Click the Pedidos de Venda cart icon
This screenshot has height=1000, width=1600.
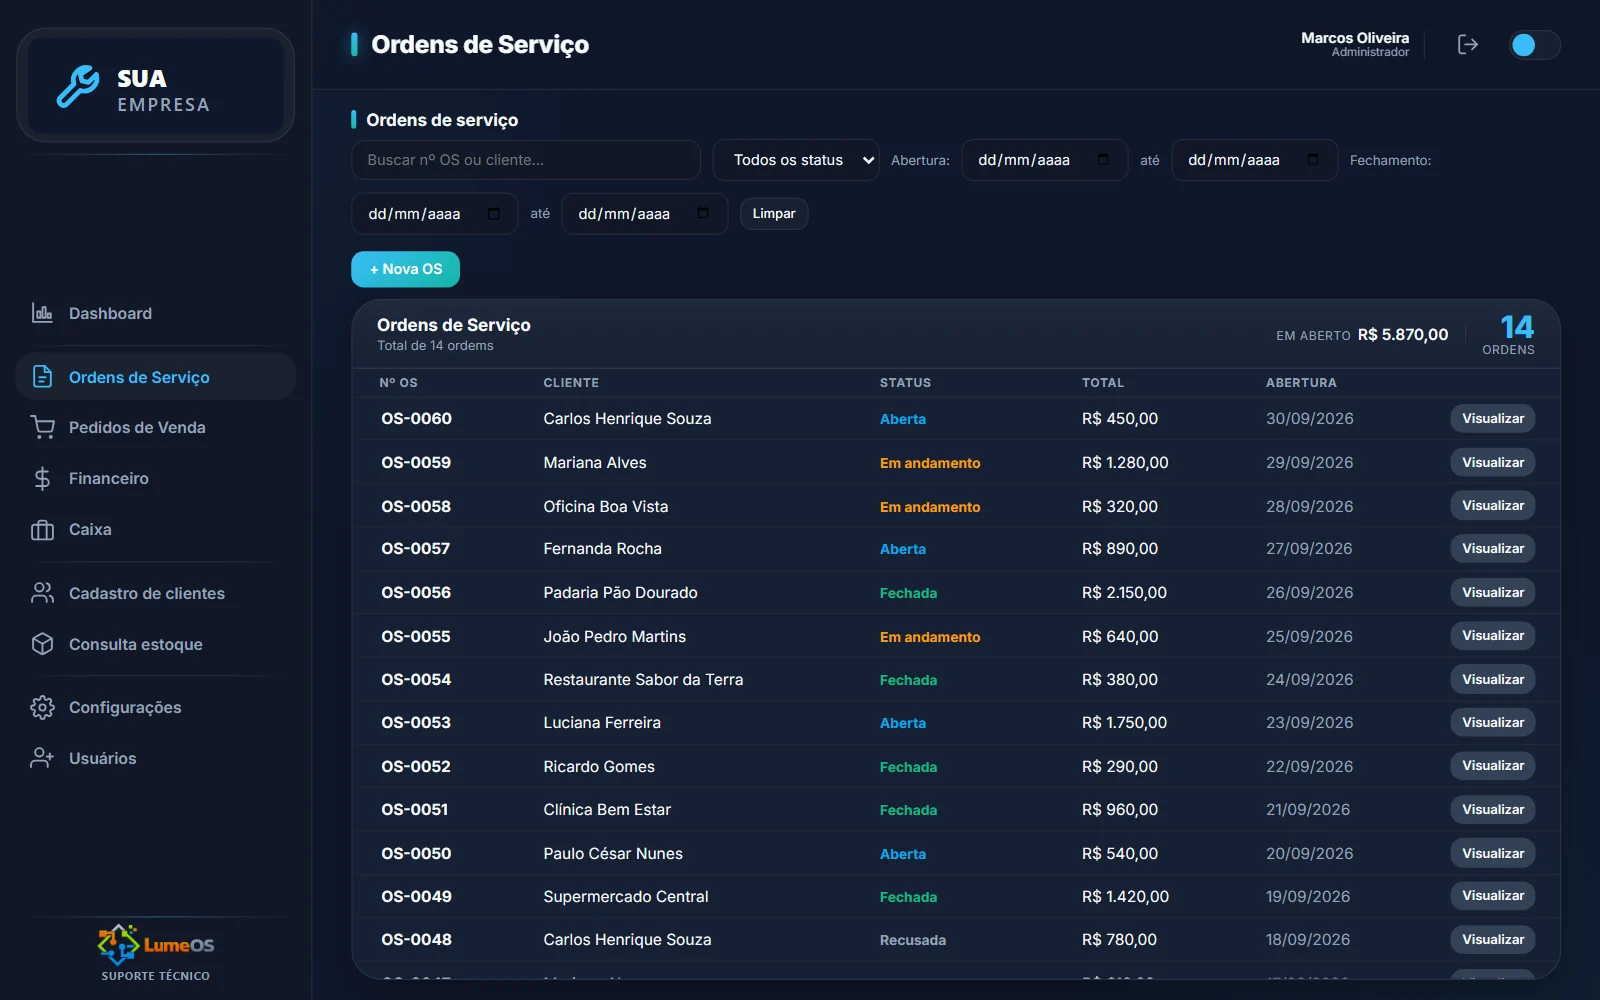[42, 427]
